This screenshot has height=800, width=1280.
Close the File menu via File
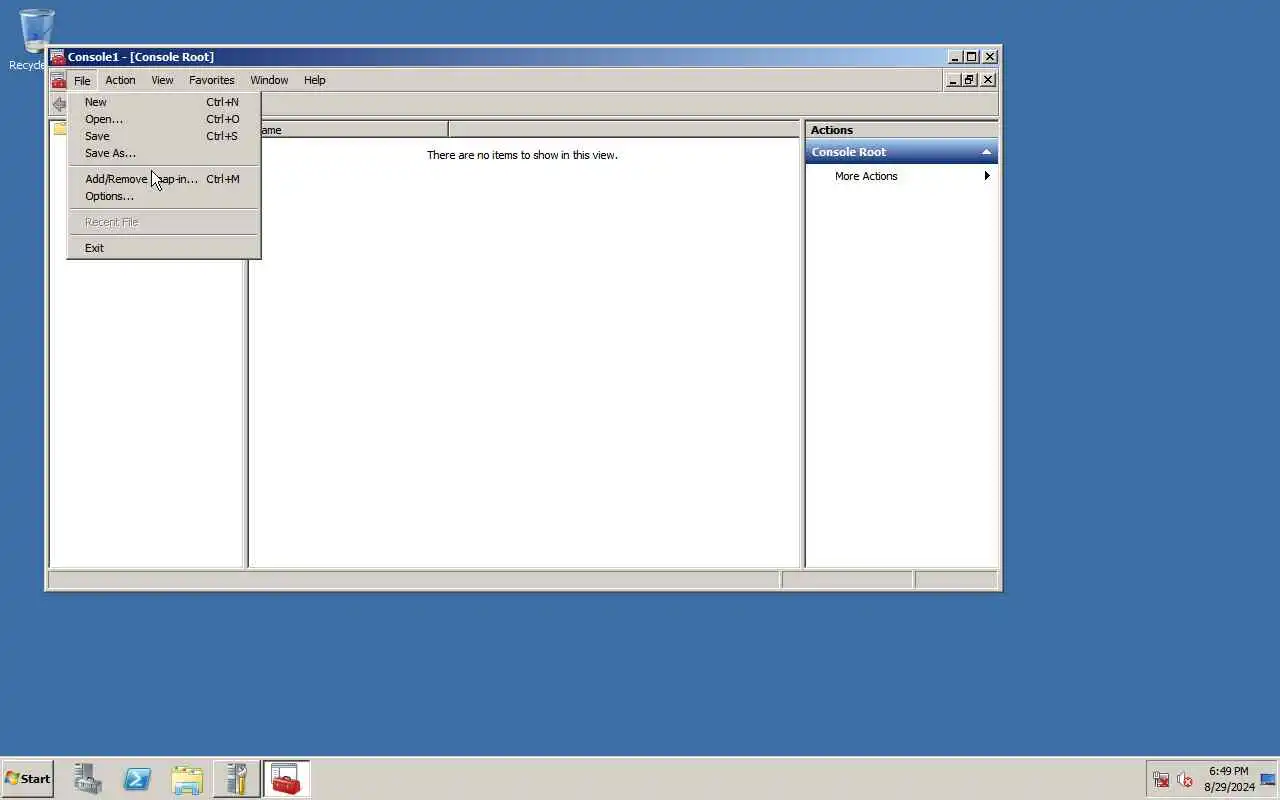click(82, 80)
